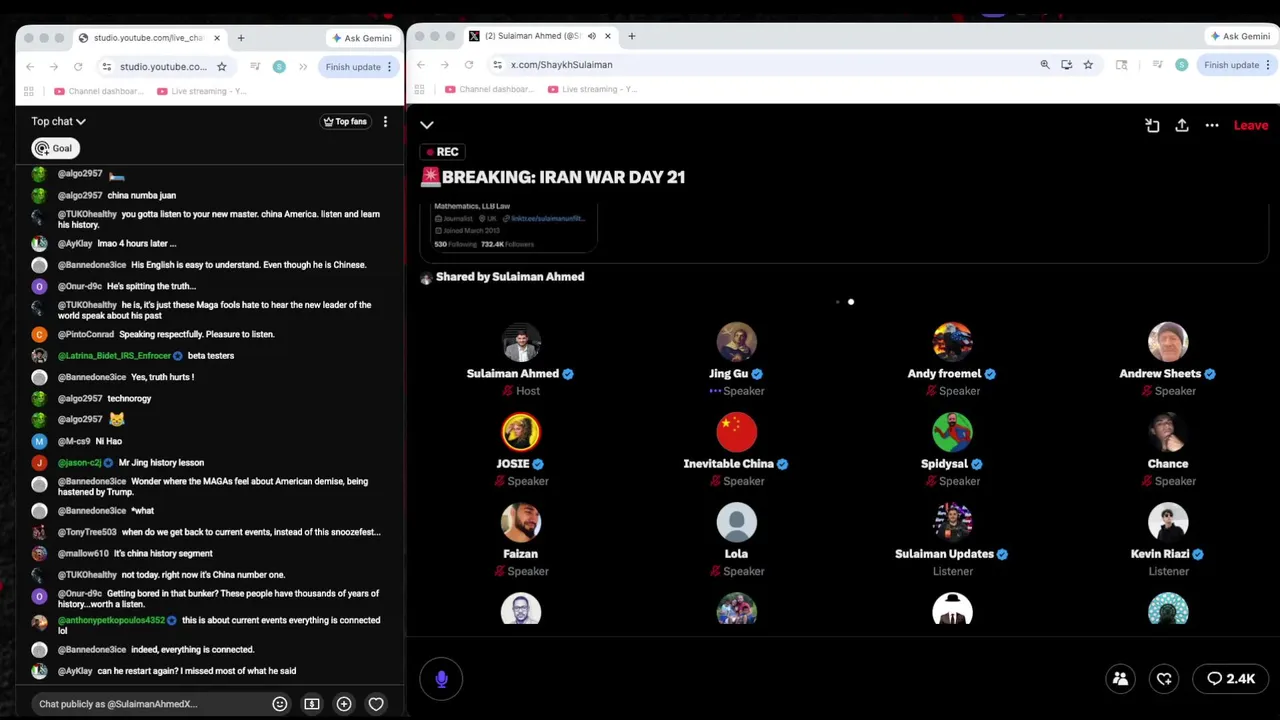
Task: Open media control icon in the X window
Action: tap(1157, 65)
